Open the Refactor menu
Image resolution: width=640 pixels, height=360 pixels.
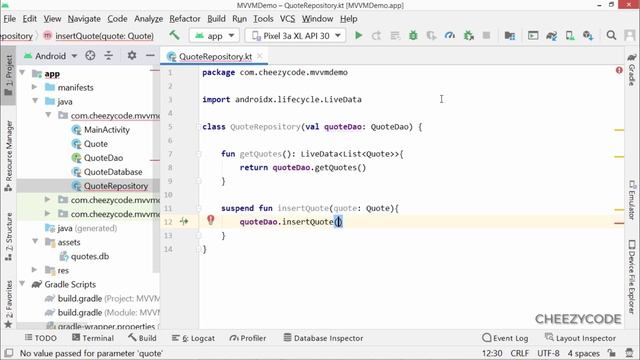pos(184,19)
